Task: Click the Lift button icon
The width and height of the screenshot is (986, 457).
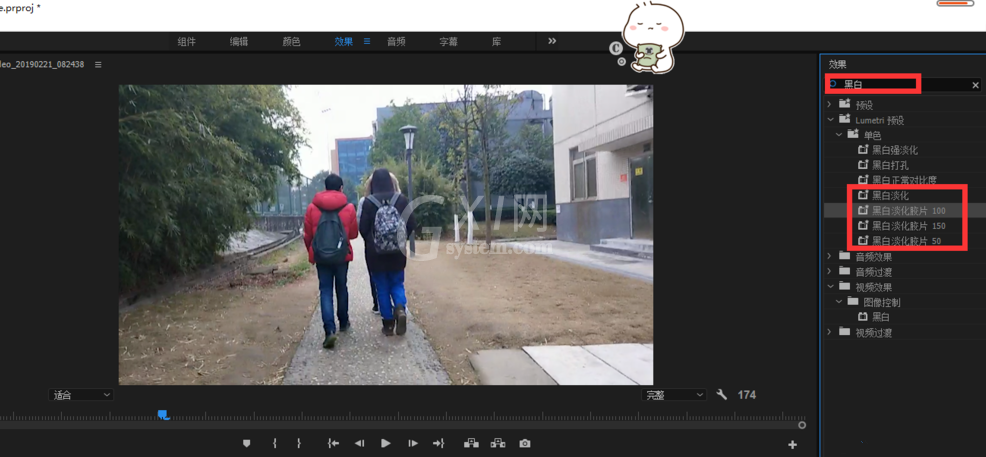Action: tap(471, 443)
